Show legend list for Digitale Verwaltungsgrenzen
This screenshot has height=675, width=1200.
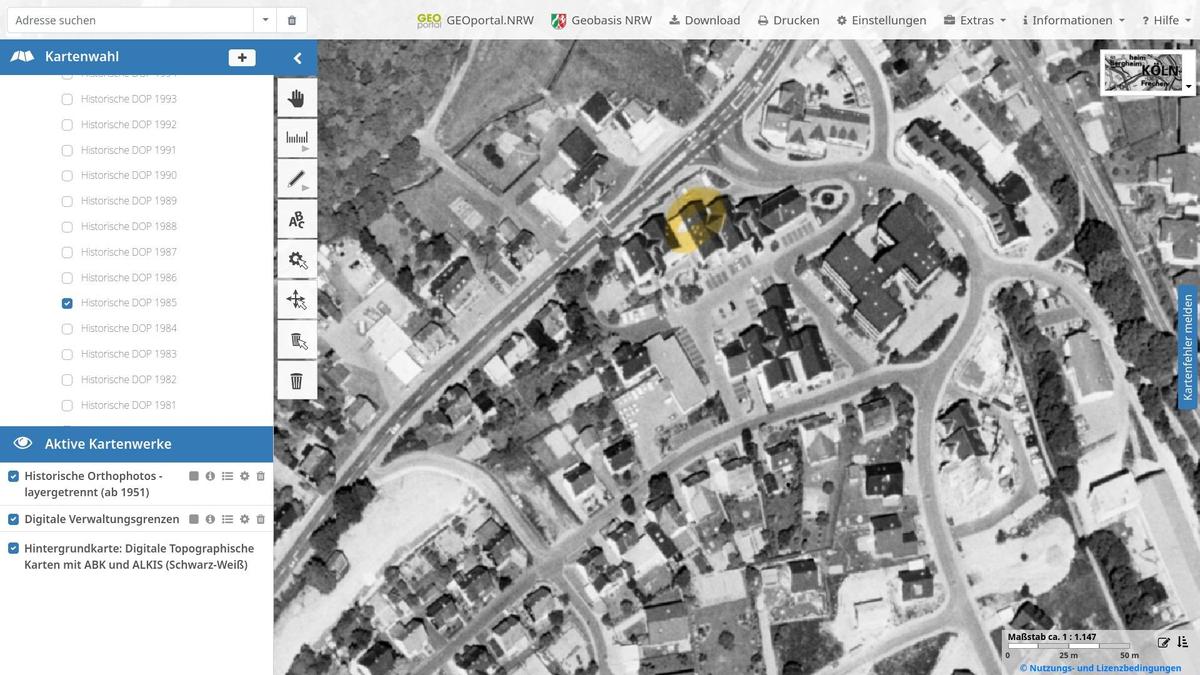coord(227,519)
